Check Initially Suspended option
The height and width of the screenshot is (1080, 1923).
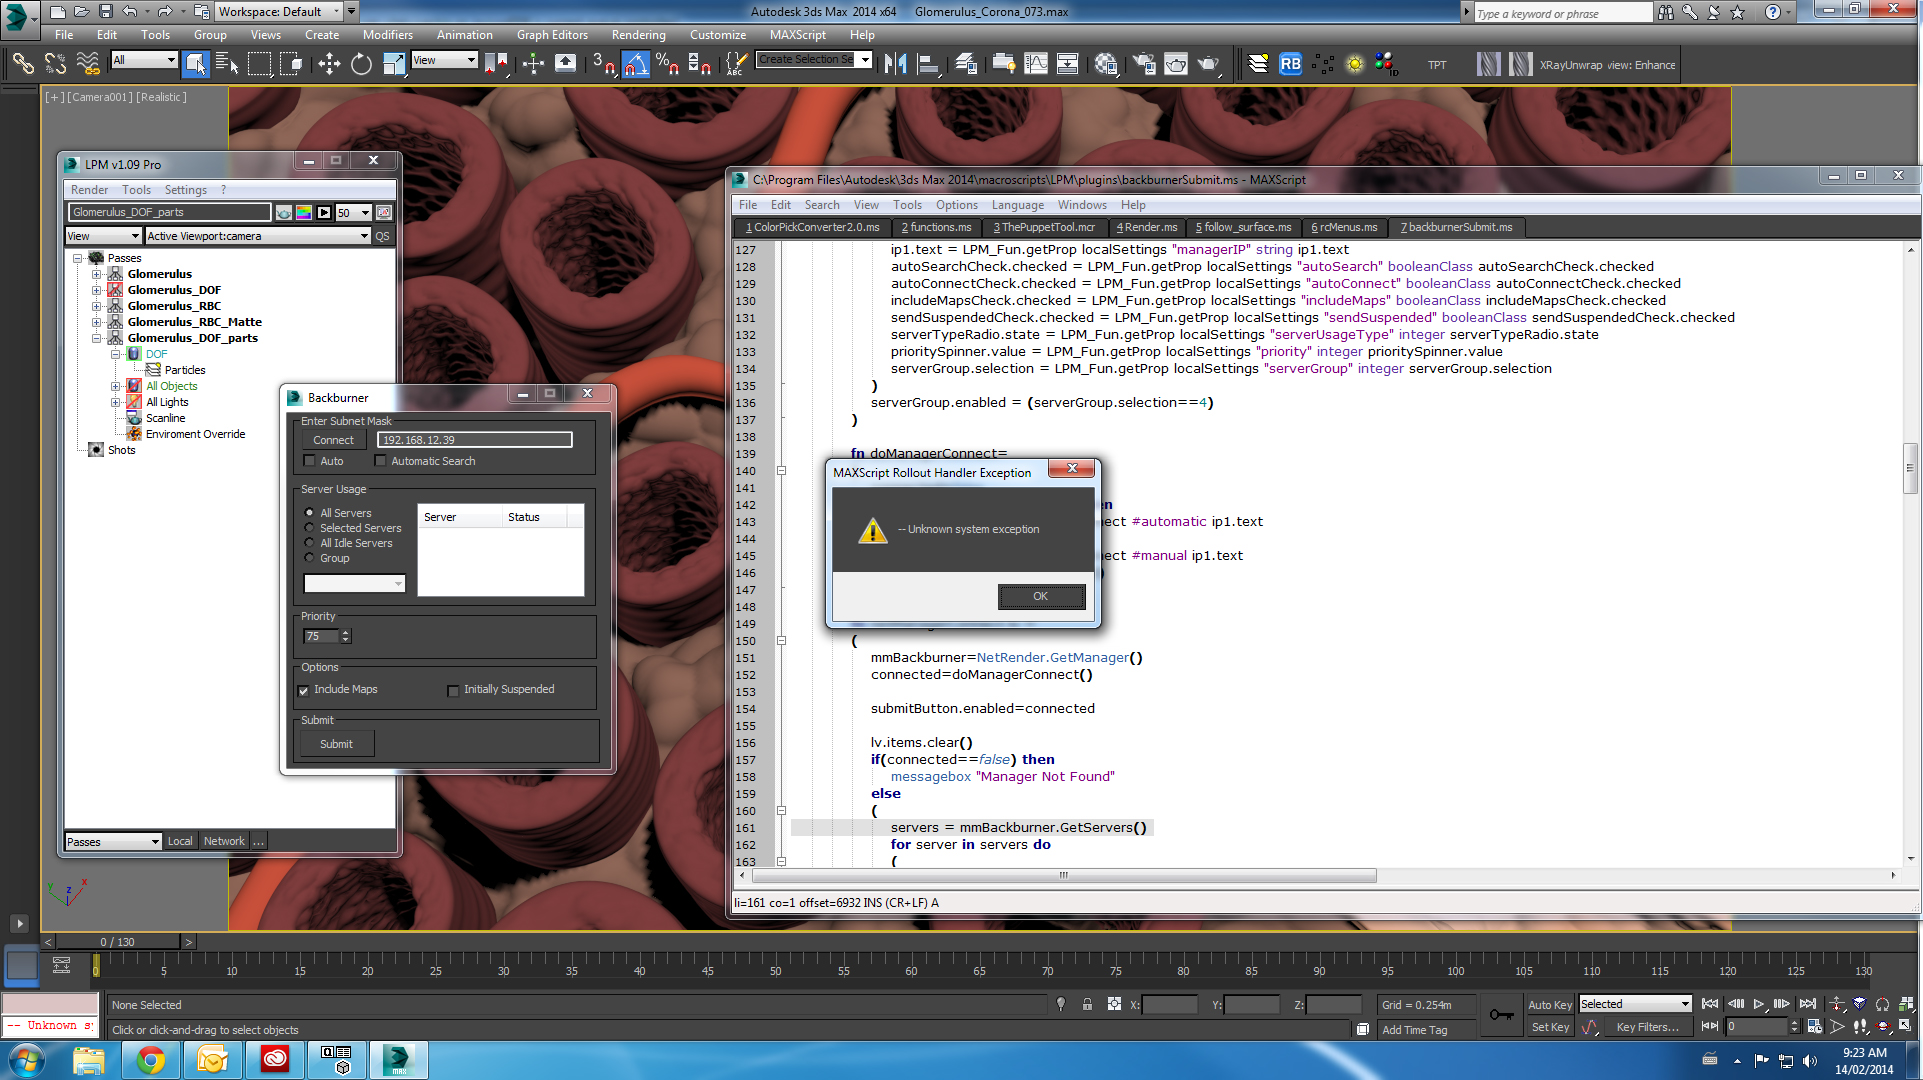(453, 690)
